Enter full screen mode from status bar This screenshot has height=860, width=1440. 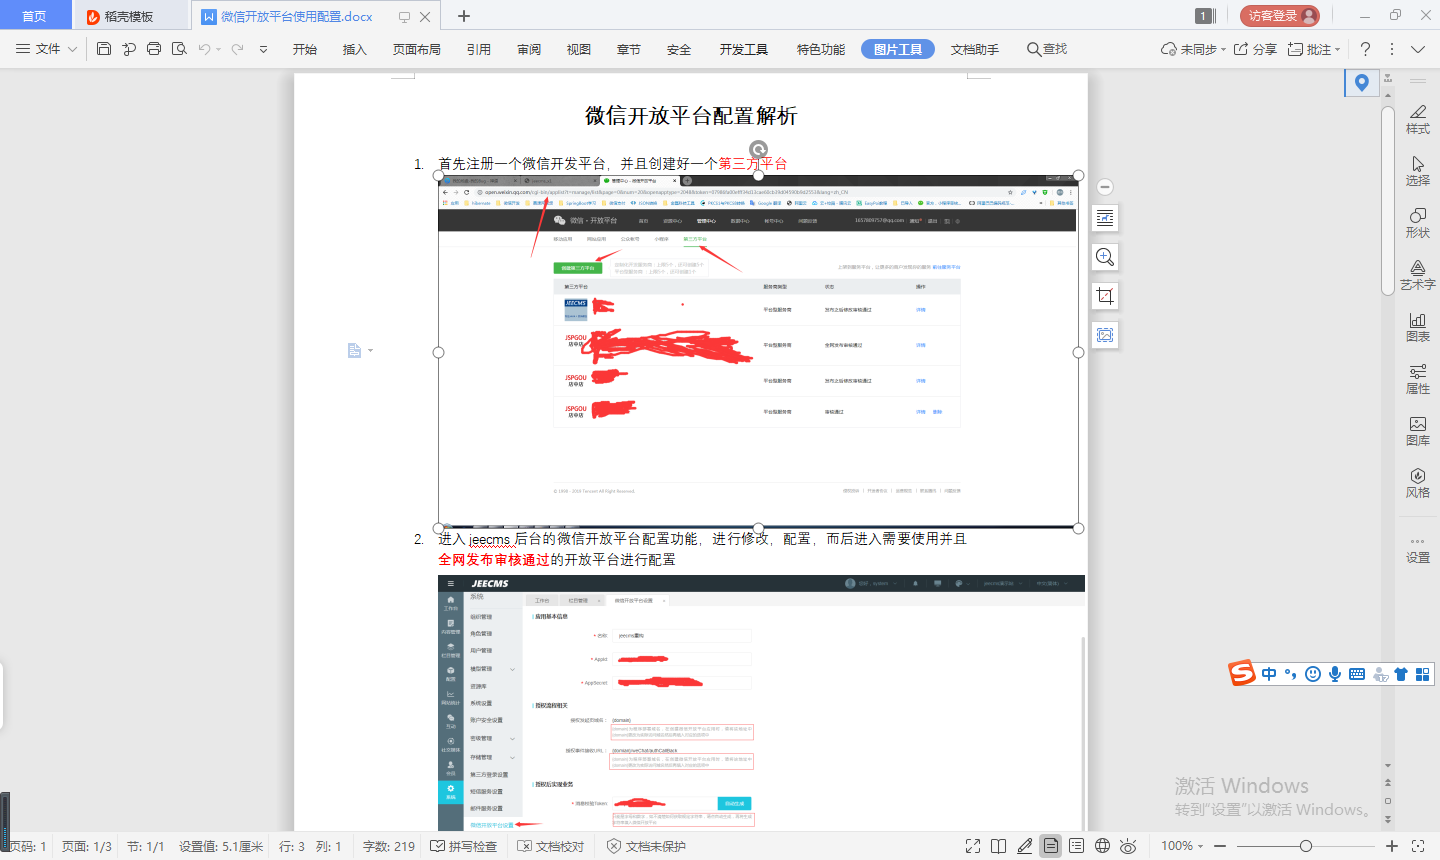point(973,846)
